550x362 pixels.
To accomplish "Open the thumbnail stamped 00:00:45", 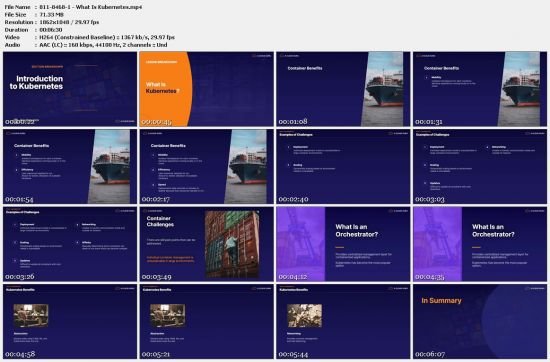I will tap(207, 89).
